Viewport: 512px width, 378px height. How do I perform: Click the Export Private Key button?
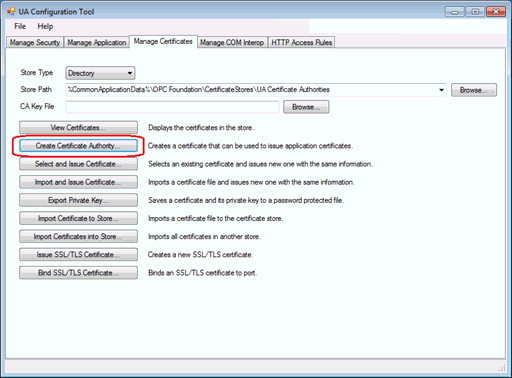[x=78, y=200]
